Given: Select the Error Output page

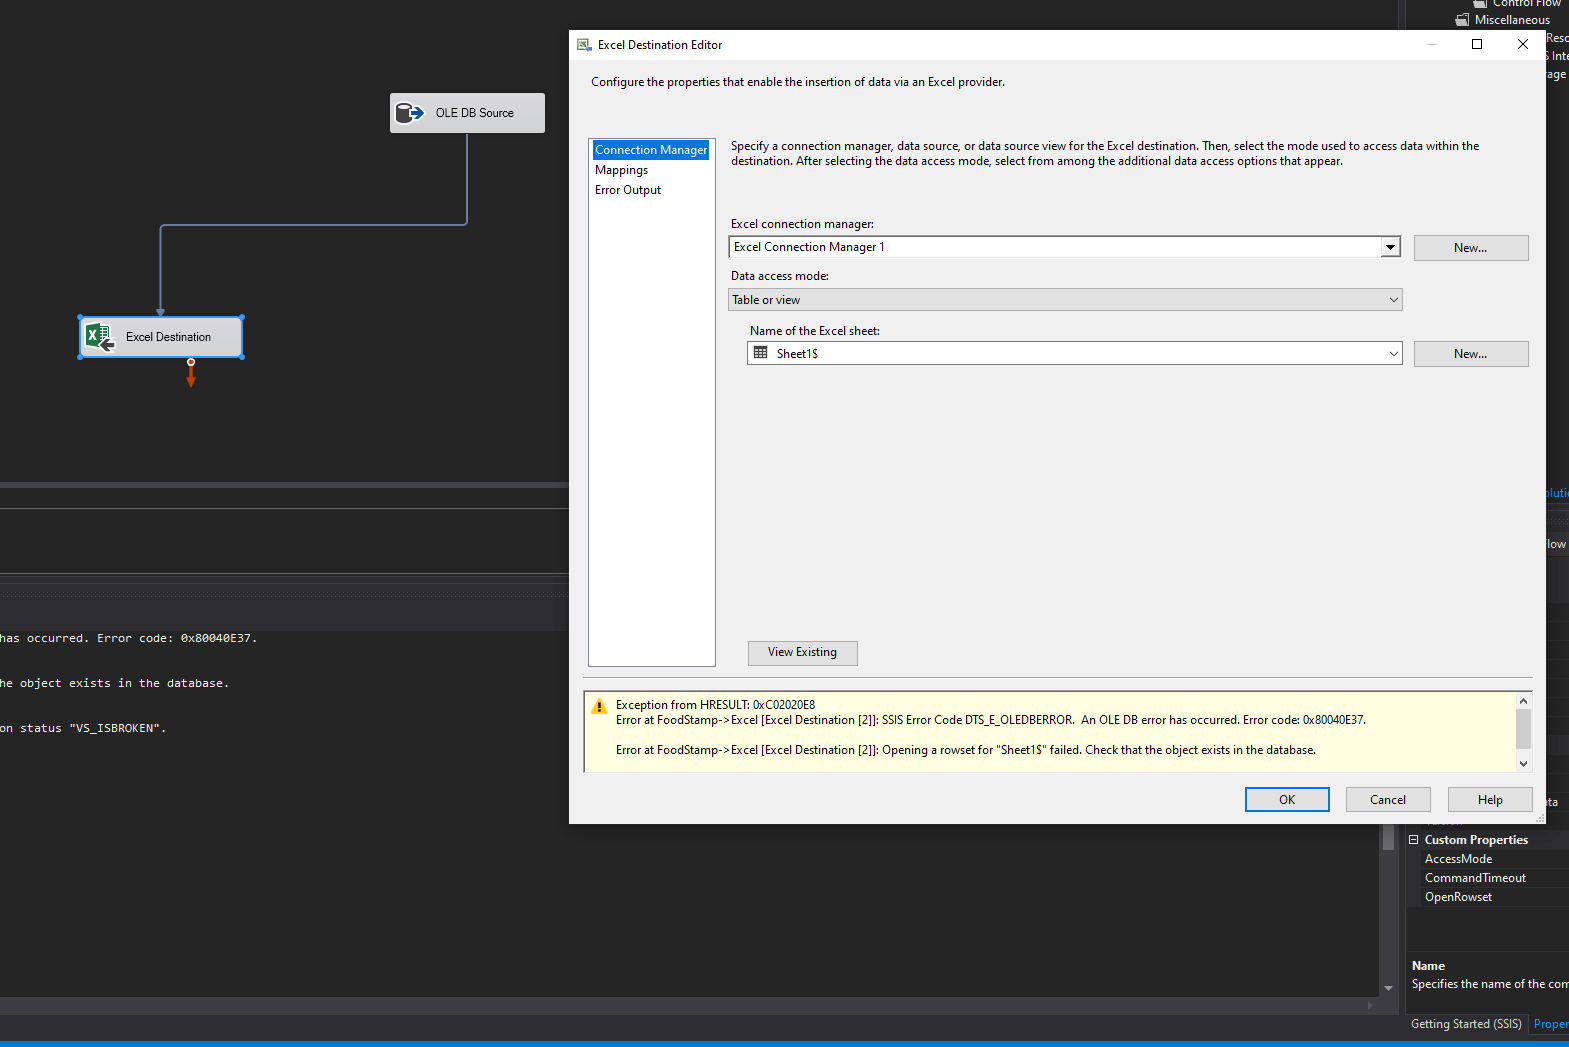Looking at the screenshot, I should point(628,190).
